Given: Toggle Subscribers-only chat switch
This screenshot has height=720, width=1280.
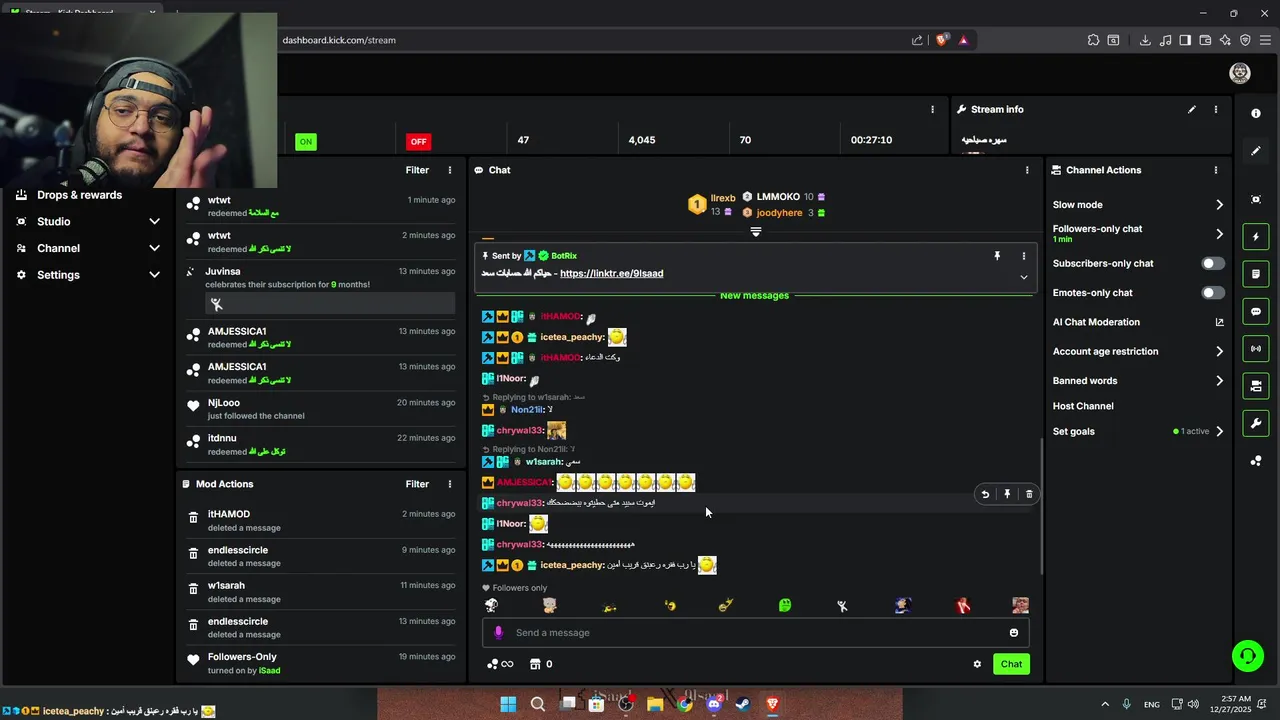Looking at the screenshot, I should (1212, 264).
